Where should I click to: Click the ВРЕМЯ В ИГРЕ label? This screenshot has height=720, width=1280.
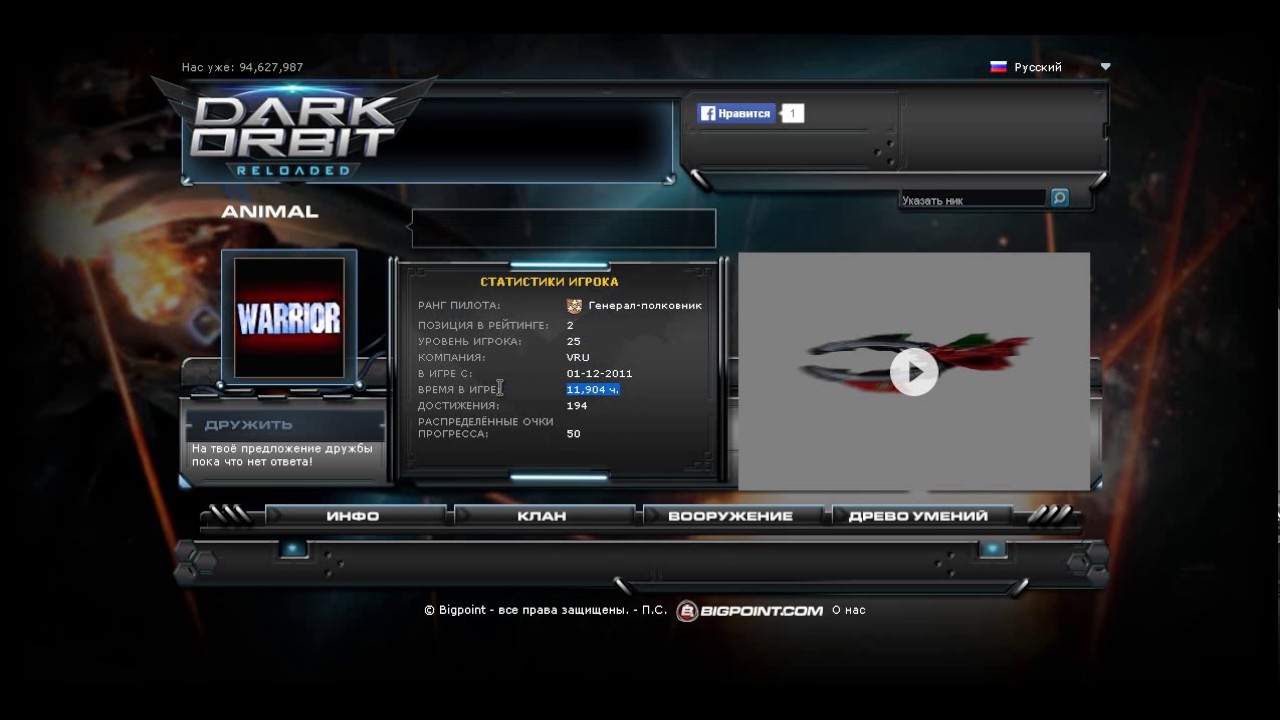[x=458, y=389]
